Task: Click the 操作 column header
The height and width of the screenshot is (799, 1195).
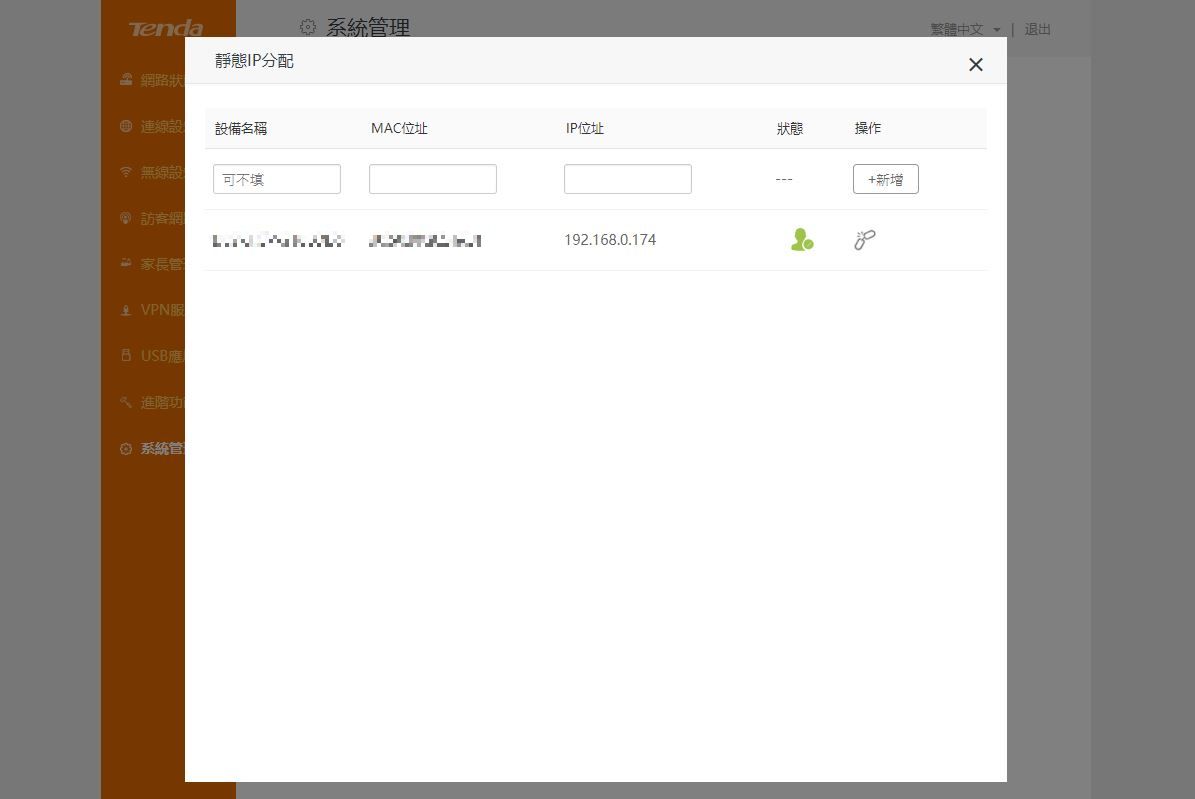Action: pos(867,129)
